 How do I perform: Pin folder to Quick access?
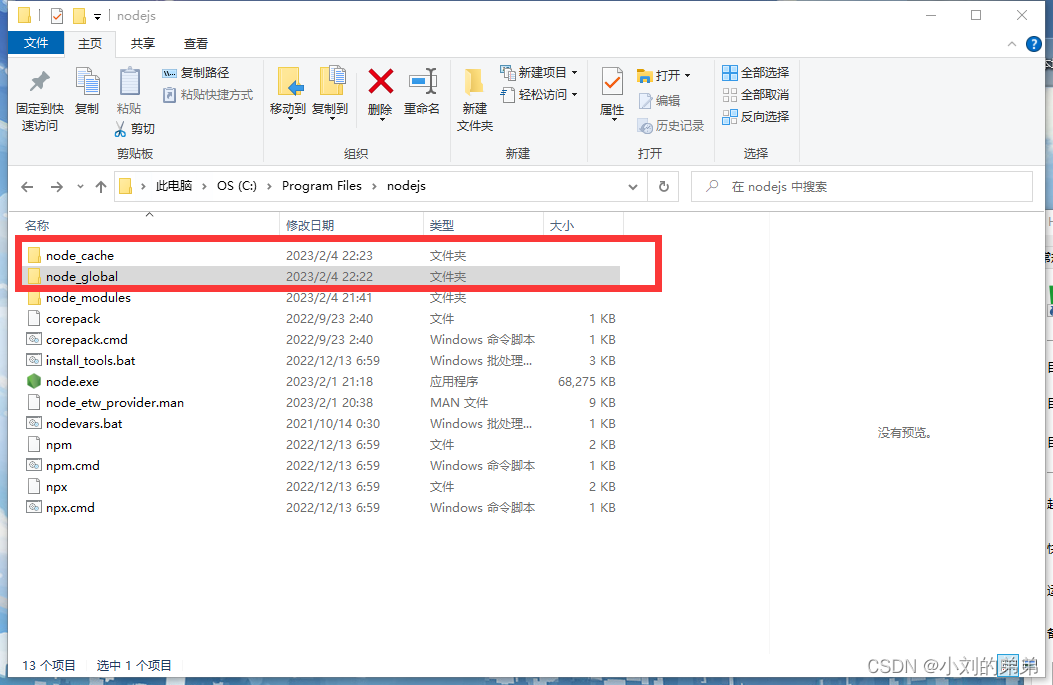tap(40, 99)
